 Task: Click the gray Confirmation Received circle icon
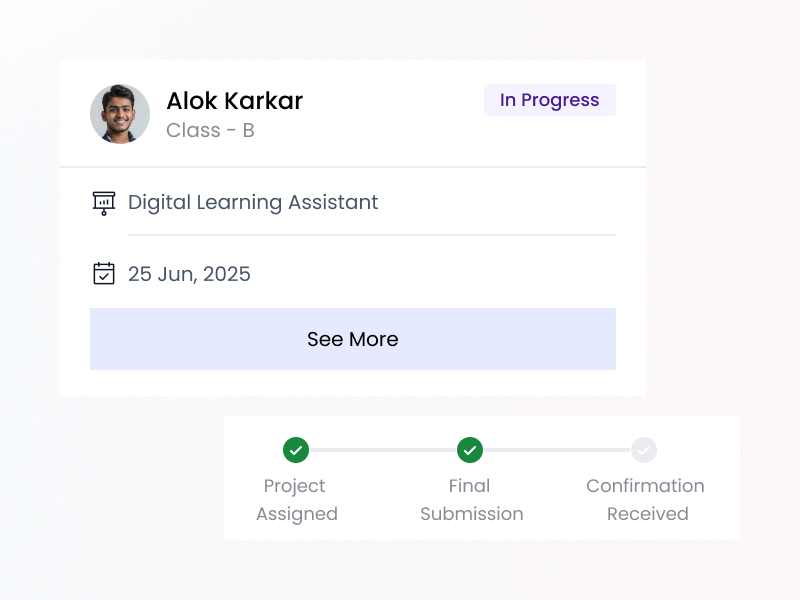[x=645, y=451]
